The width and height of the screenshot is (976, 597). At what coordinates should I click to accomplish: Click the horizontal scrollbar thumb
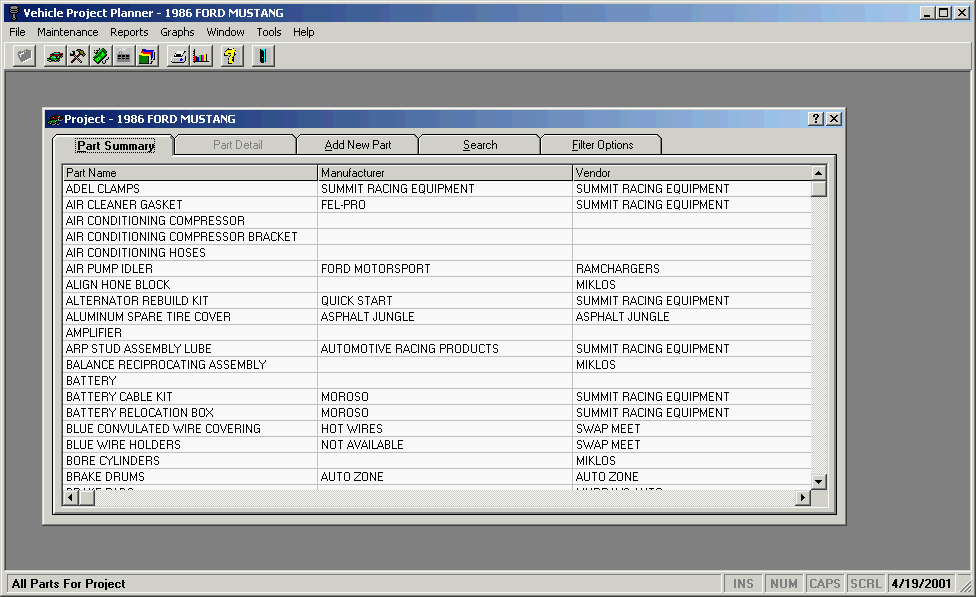[x=87, y=497]
